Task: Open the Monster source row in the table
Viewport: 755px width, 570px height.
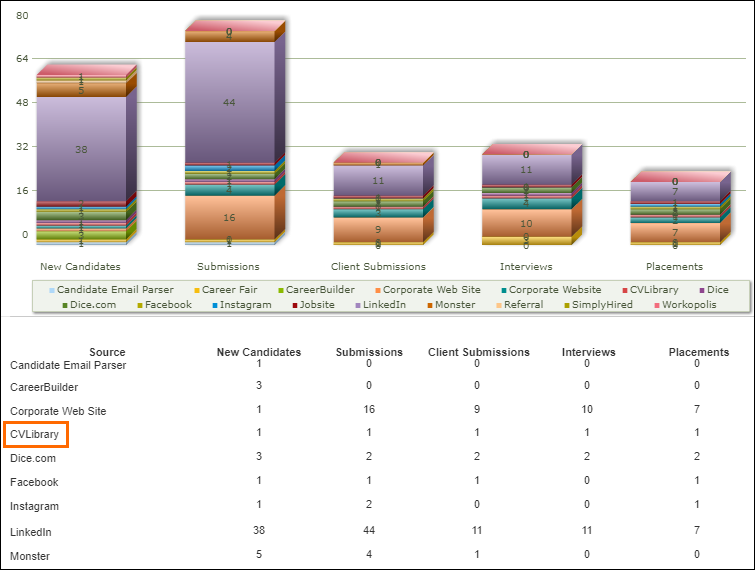Action: coord(30,555)
